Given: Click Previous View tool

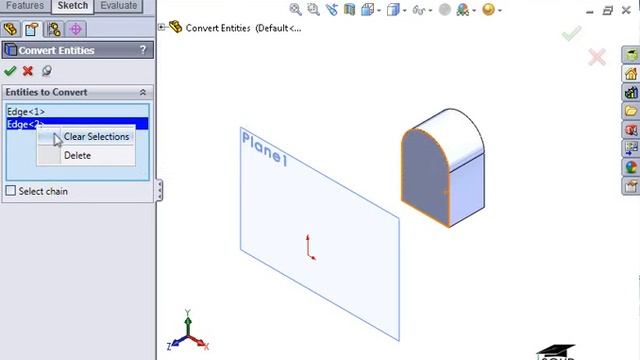Looking at the screenshot, I should 331,9.
